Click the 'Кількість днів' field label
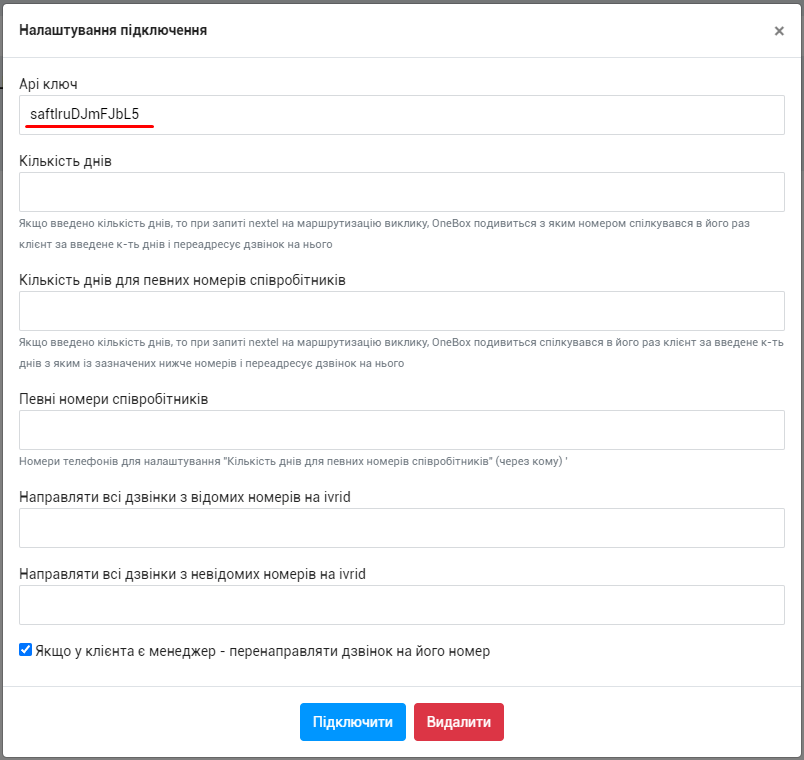Viewport: 804px width, 760px height. click(x=65, y=161)
